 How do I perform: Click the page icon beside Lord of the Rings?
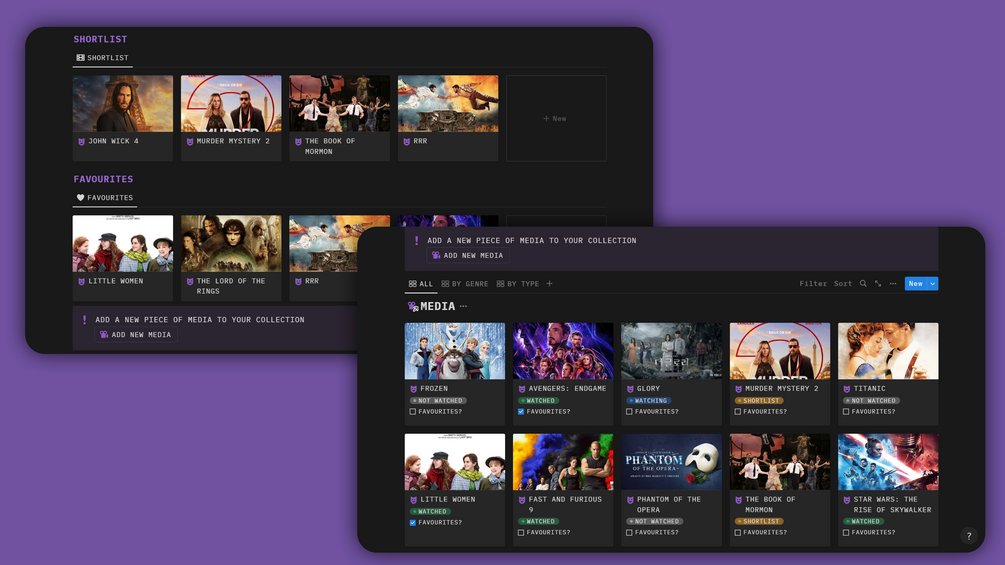[190, 281]
